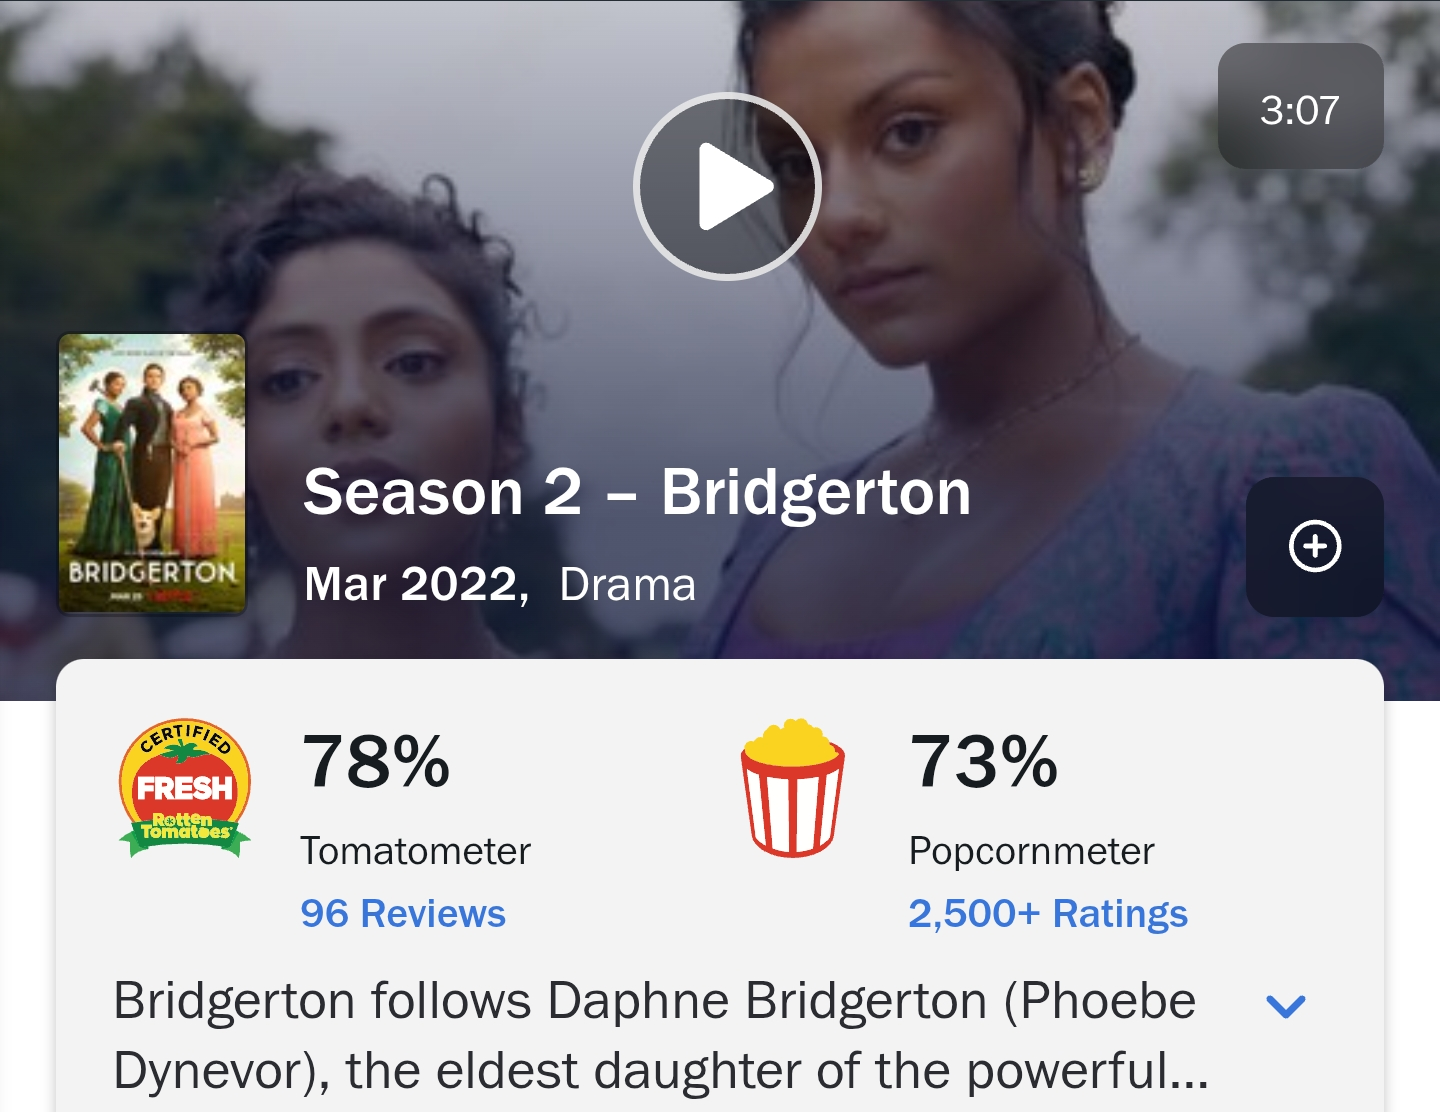This screenshot has height=1112, width=1440.
Task: Click the Certified Fresh tomato badge
Action: [185, 788]
